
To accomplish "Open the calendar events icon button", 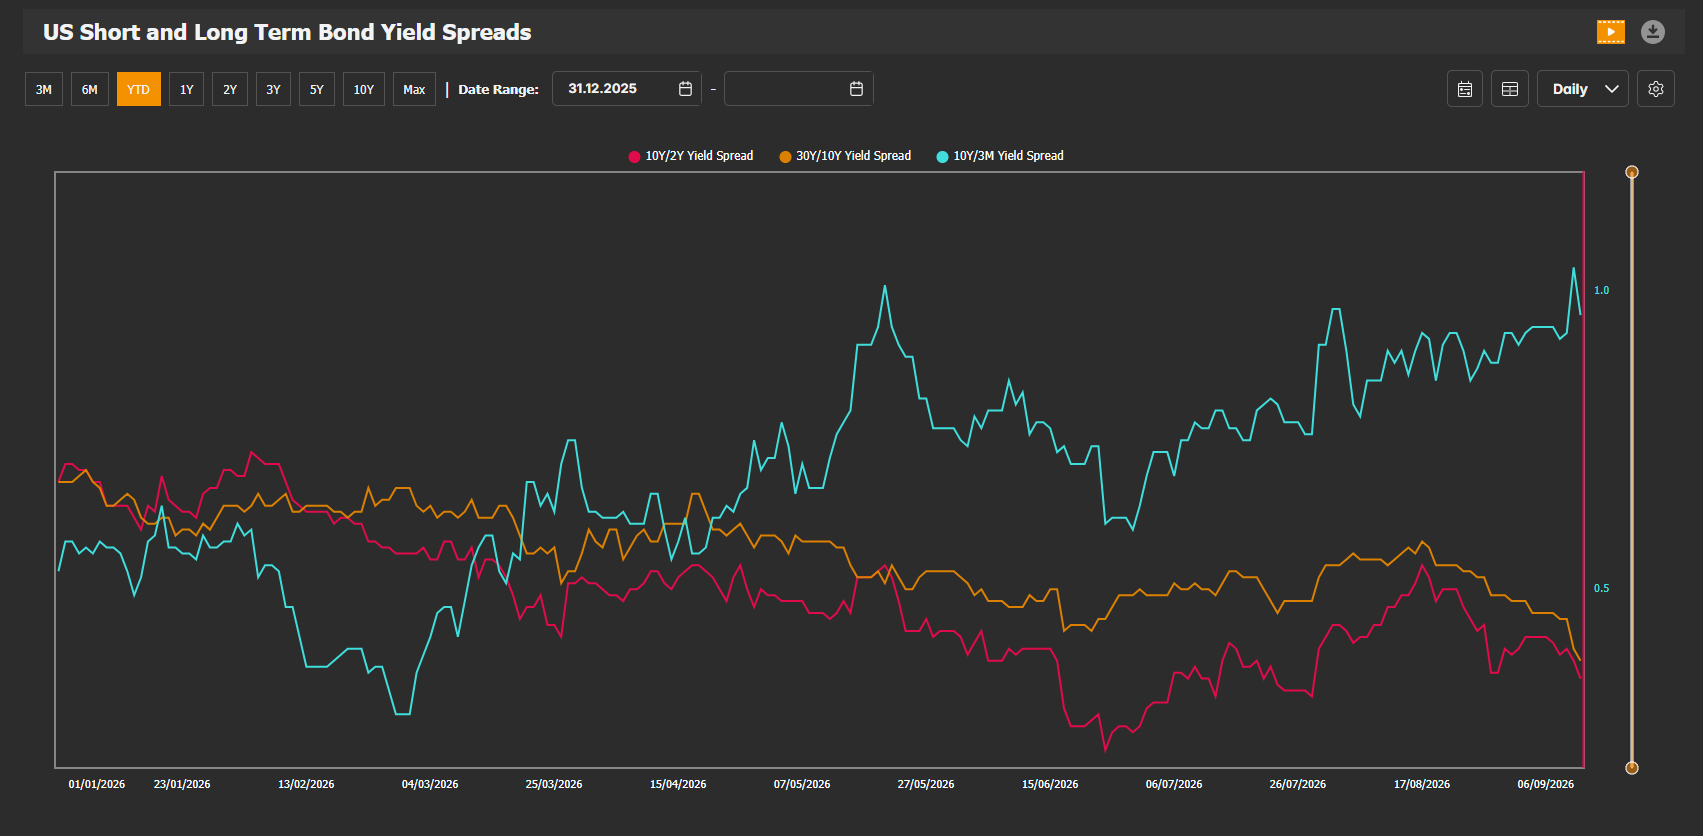I will click(1465, 89).
